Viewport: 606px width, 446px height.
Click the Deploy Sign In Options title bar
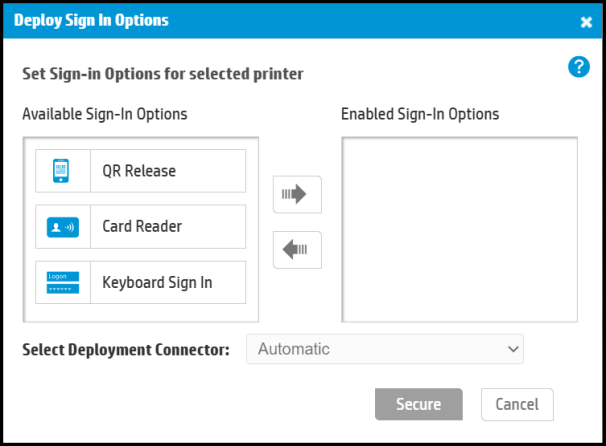[250, 20]
